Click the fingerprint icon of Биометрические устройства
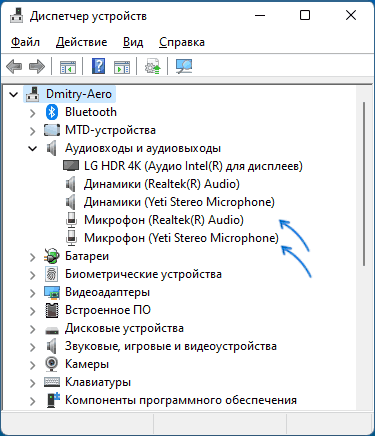 pos(52,274)
